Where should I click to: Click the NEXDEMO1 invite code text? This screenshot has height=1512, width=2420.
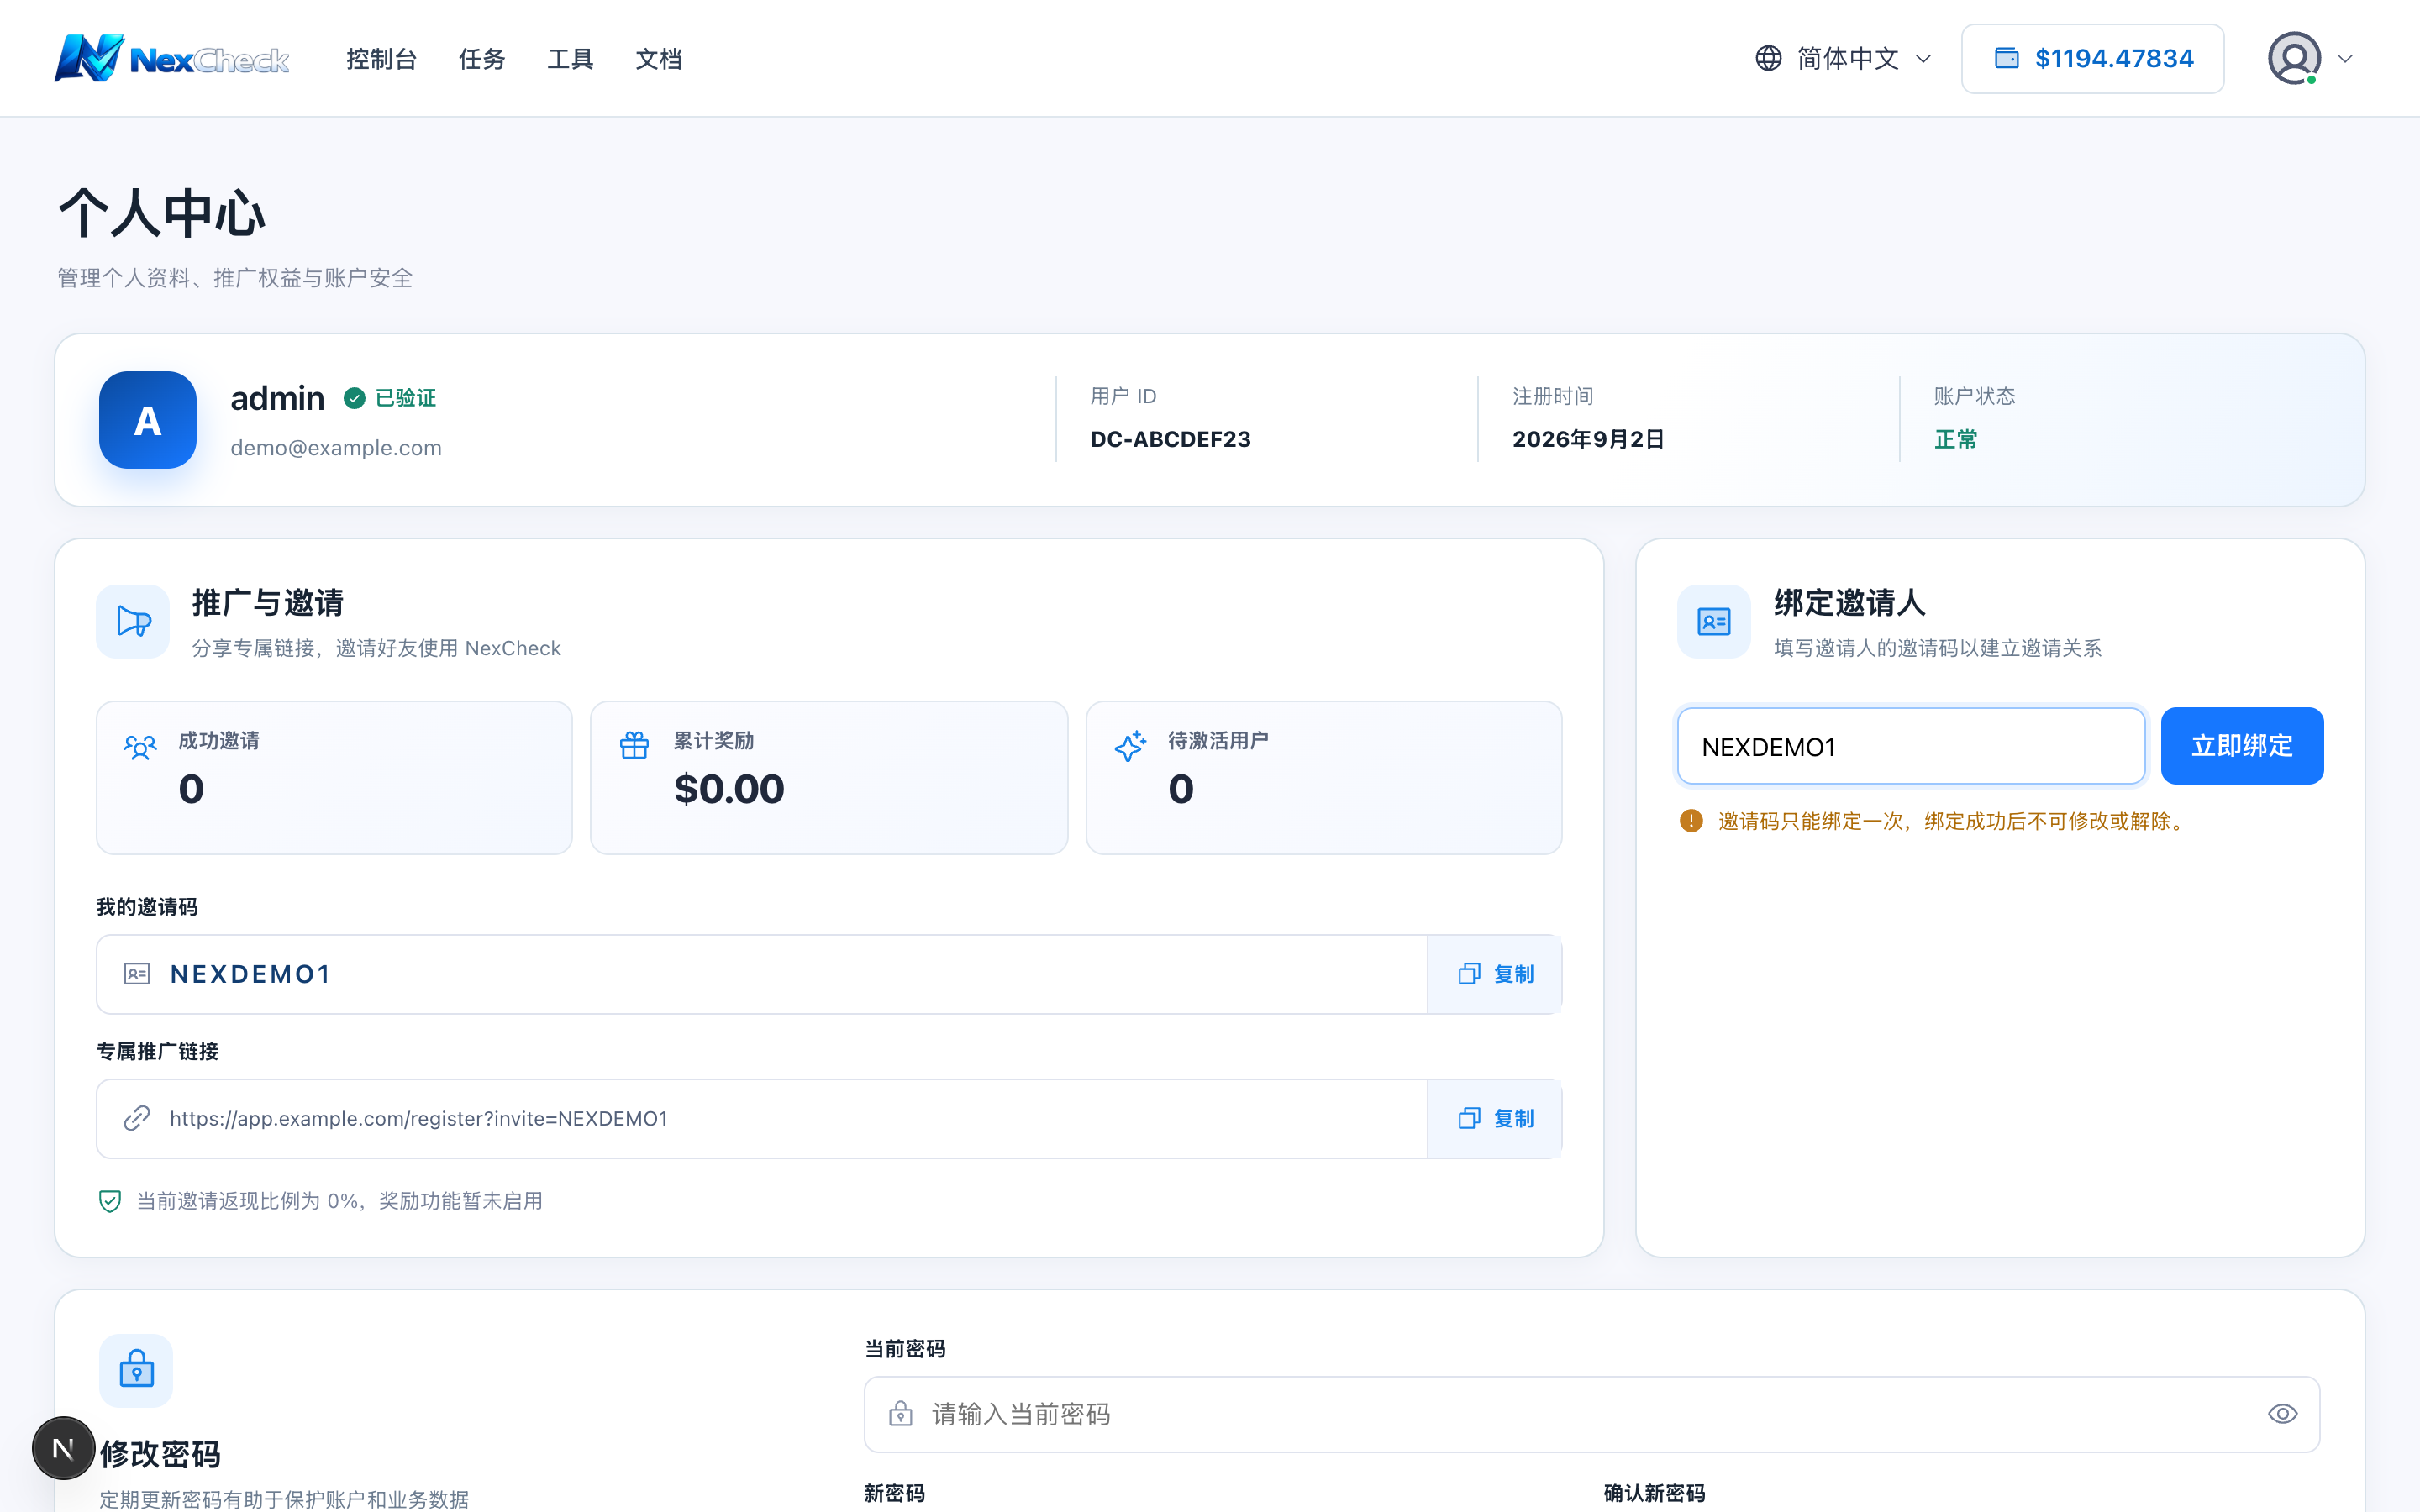point(250,974)
